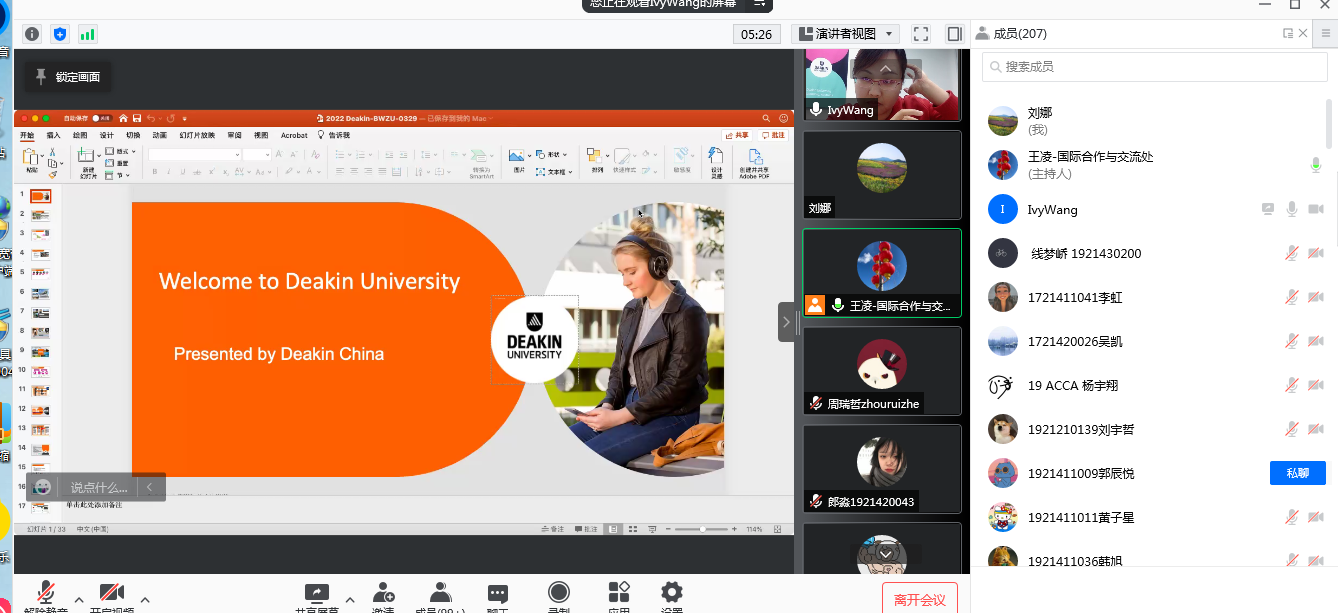Expand audio options arrow beside microphone
The image size is (1338, 613).
78,600
